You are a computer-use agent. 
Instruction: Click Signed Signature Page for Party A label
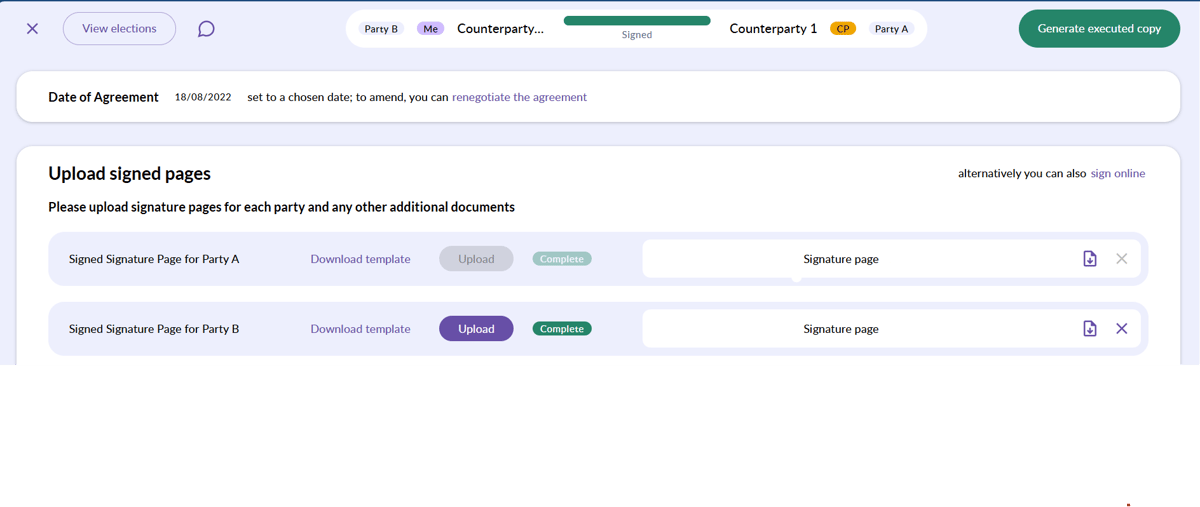coord(154,259)
